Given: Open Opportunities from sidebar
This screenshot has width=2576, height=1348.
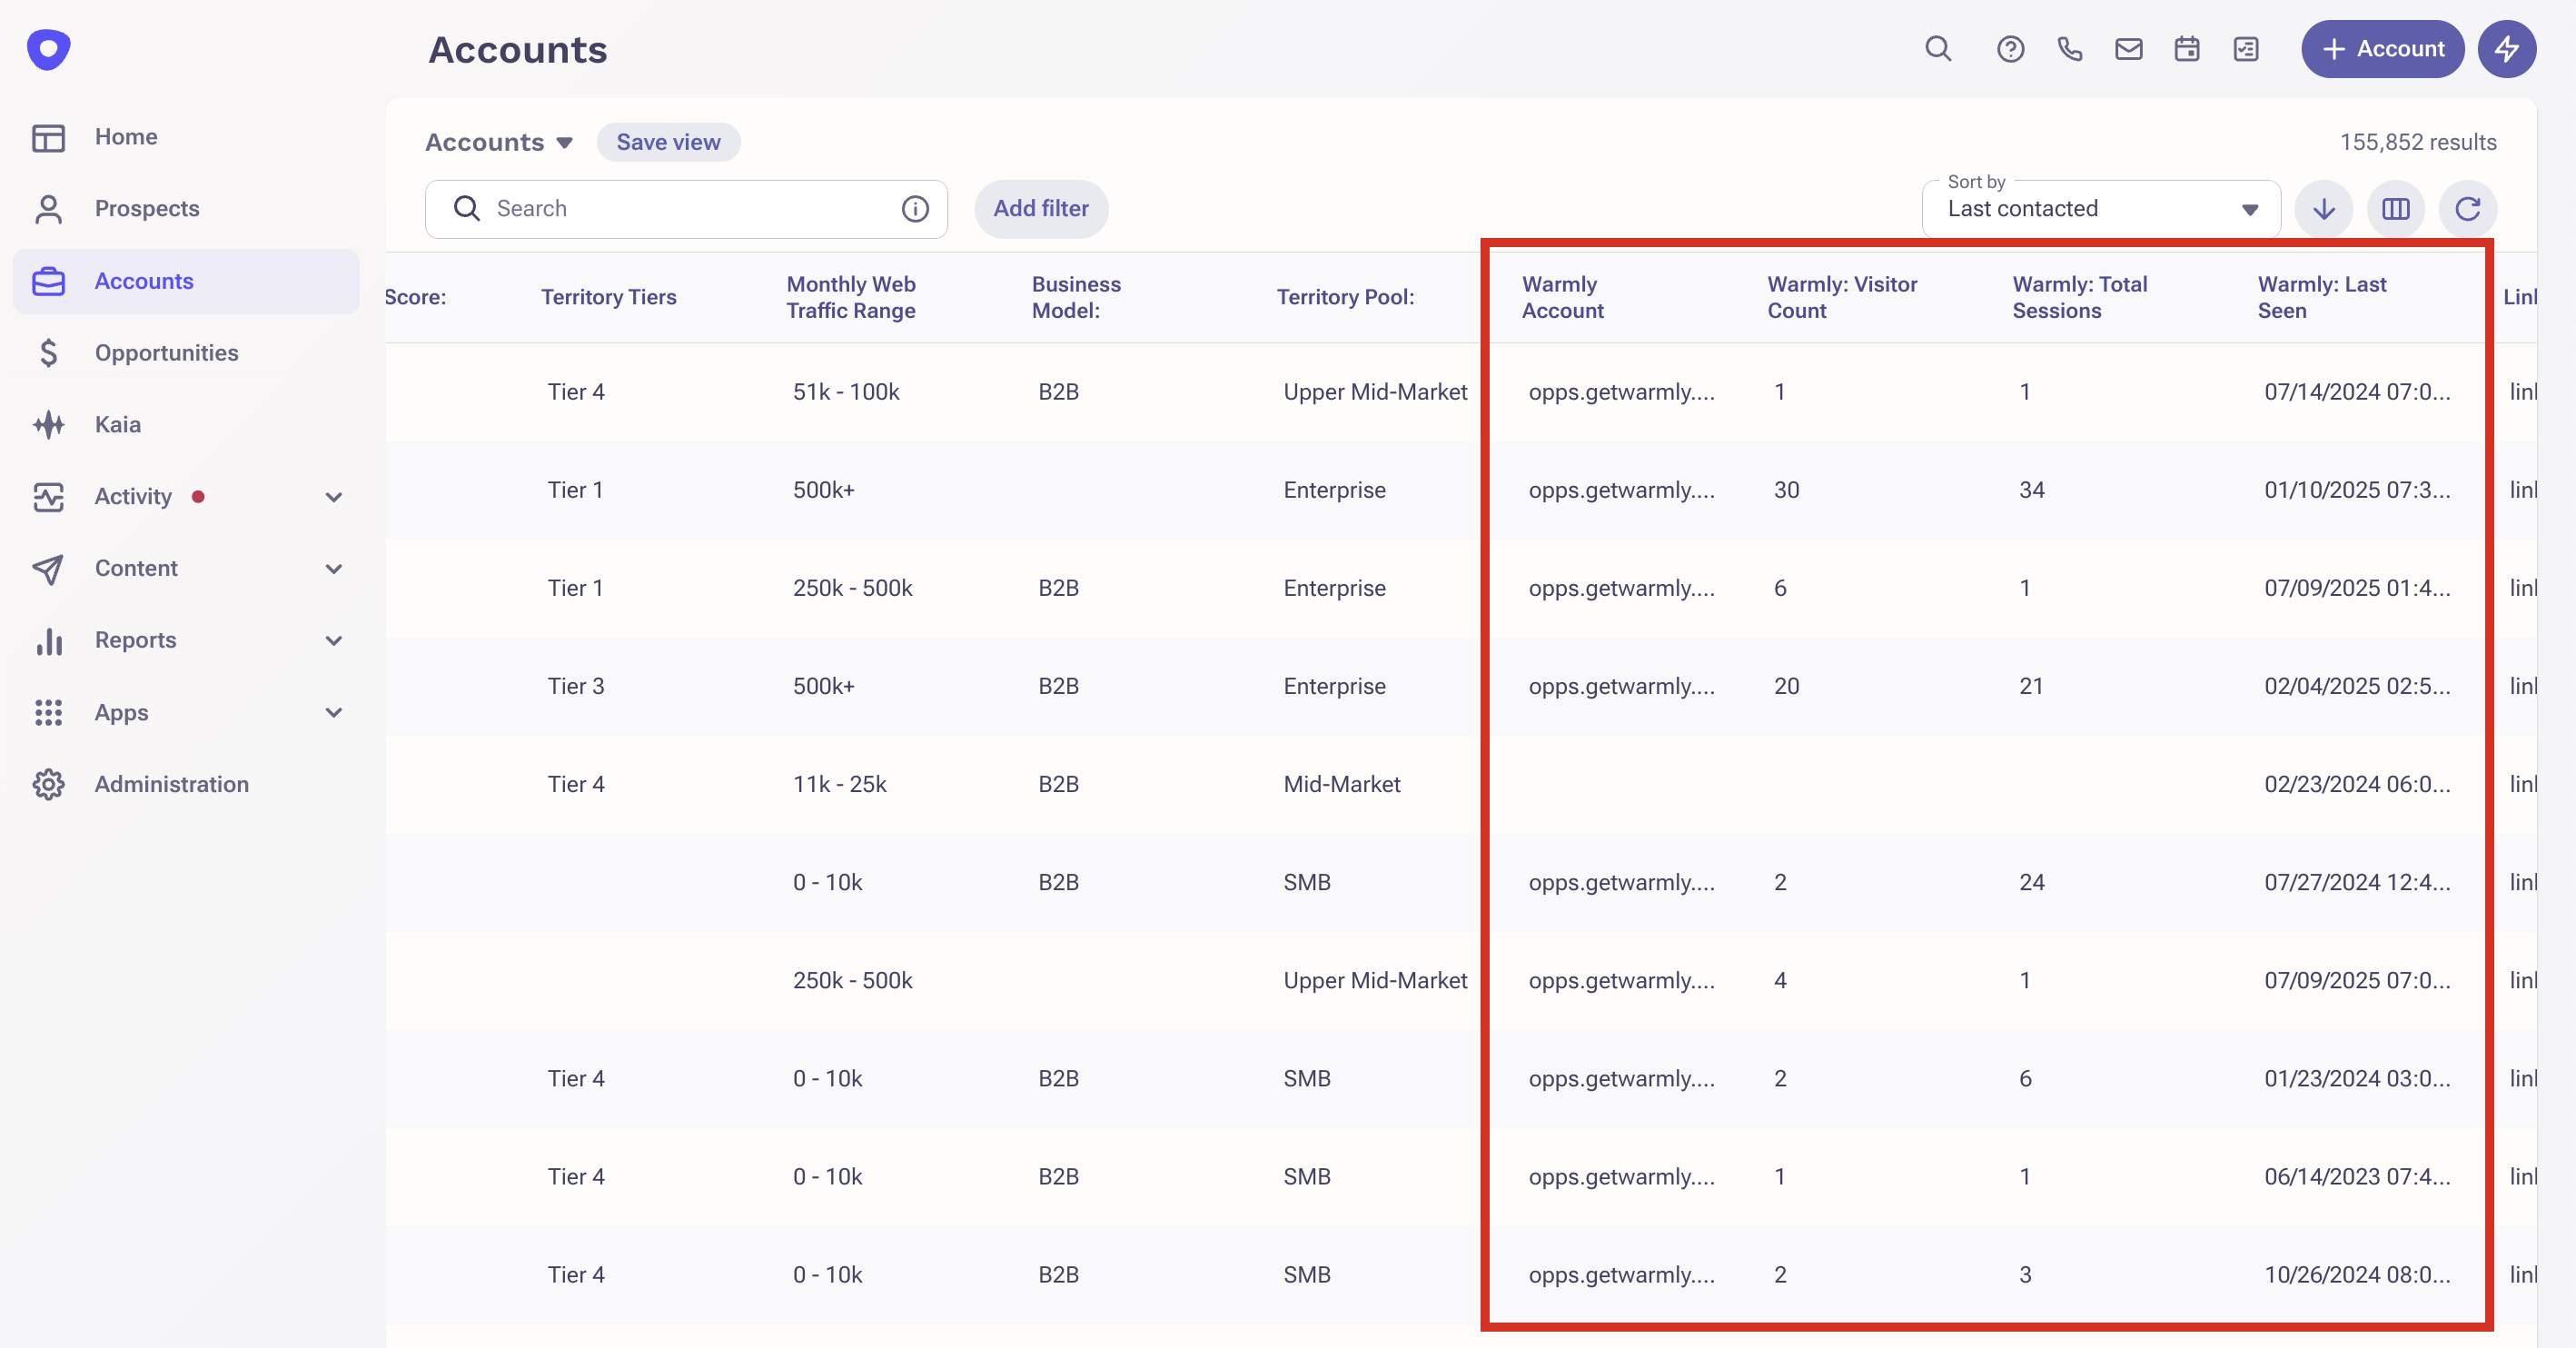Looking at the screenshot, I should pyautogui.click(x=166, y=353).
